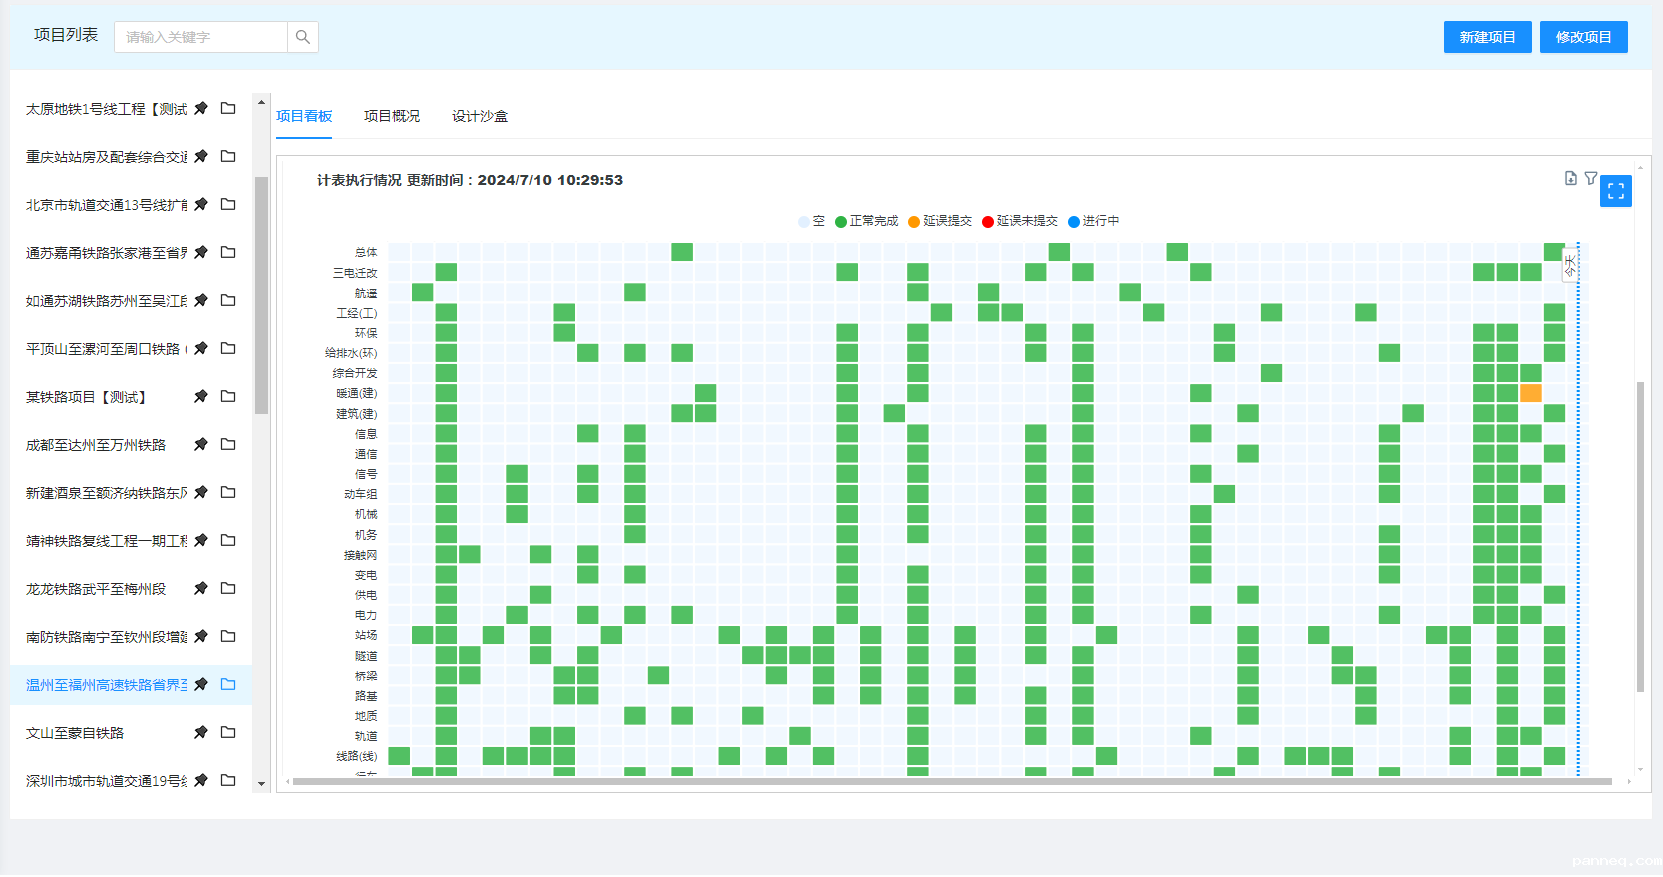Click the search magnifier icon
The height and width of the screenshot is (877, 1663).
(302, 37)
